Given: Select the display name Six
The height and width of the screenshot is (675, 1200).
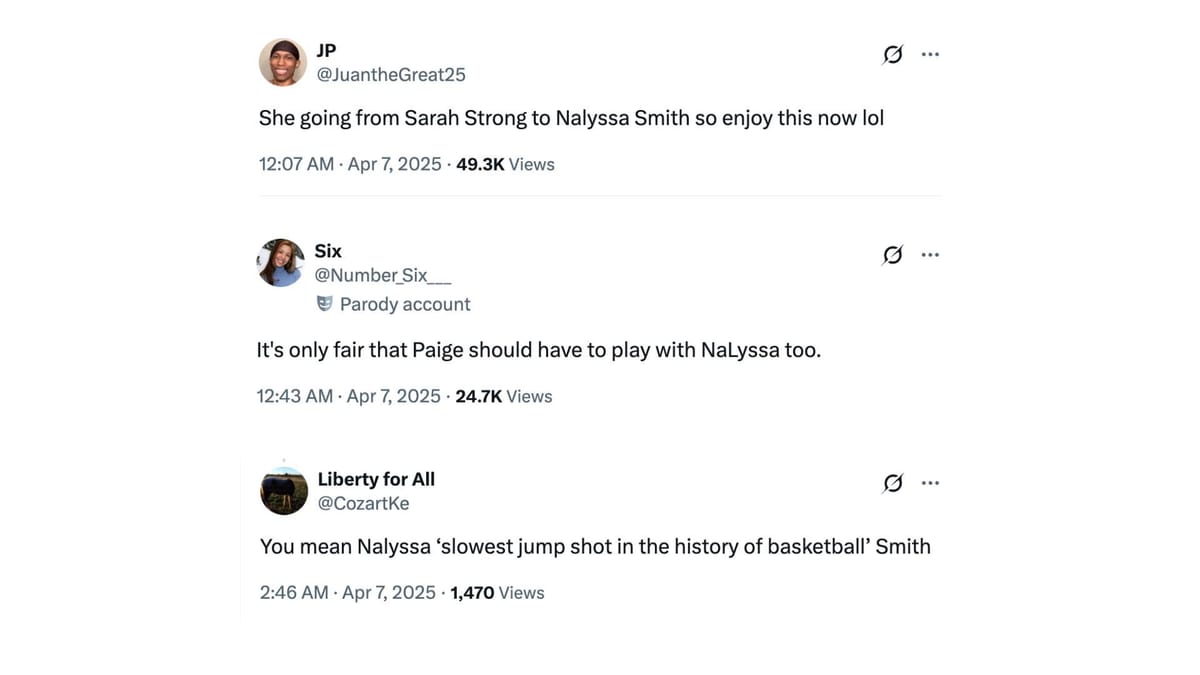Looking at the screenshot, I should pos(327,251).
